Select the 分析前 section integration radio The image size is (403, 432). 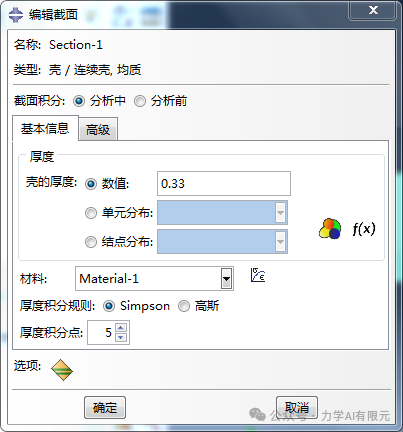tap(140, 101)
